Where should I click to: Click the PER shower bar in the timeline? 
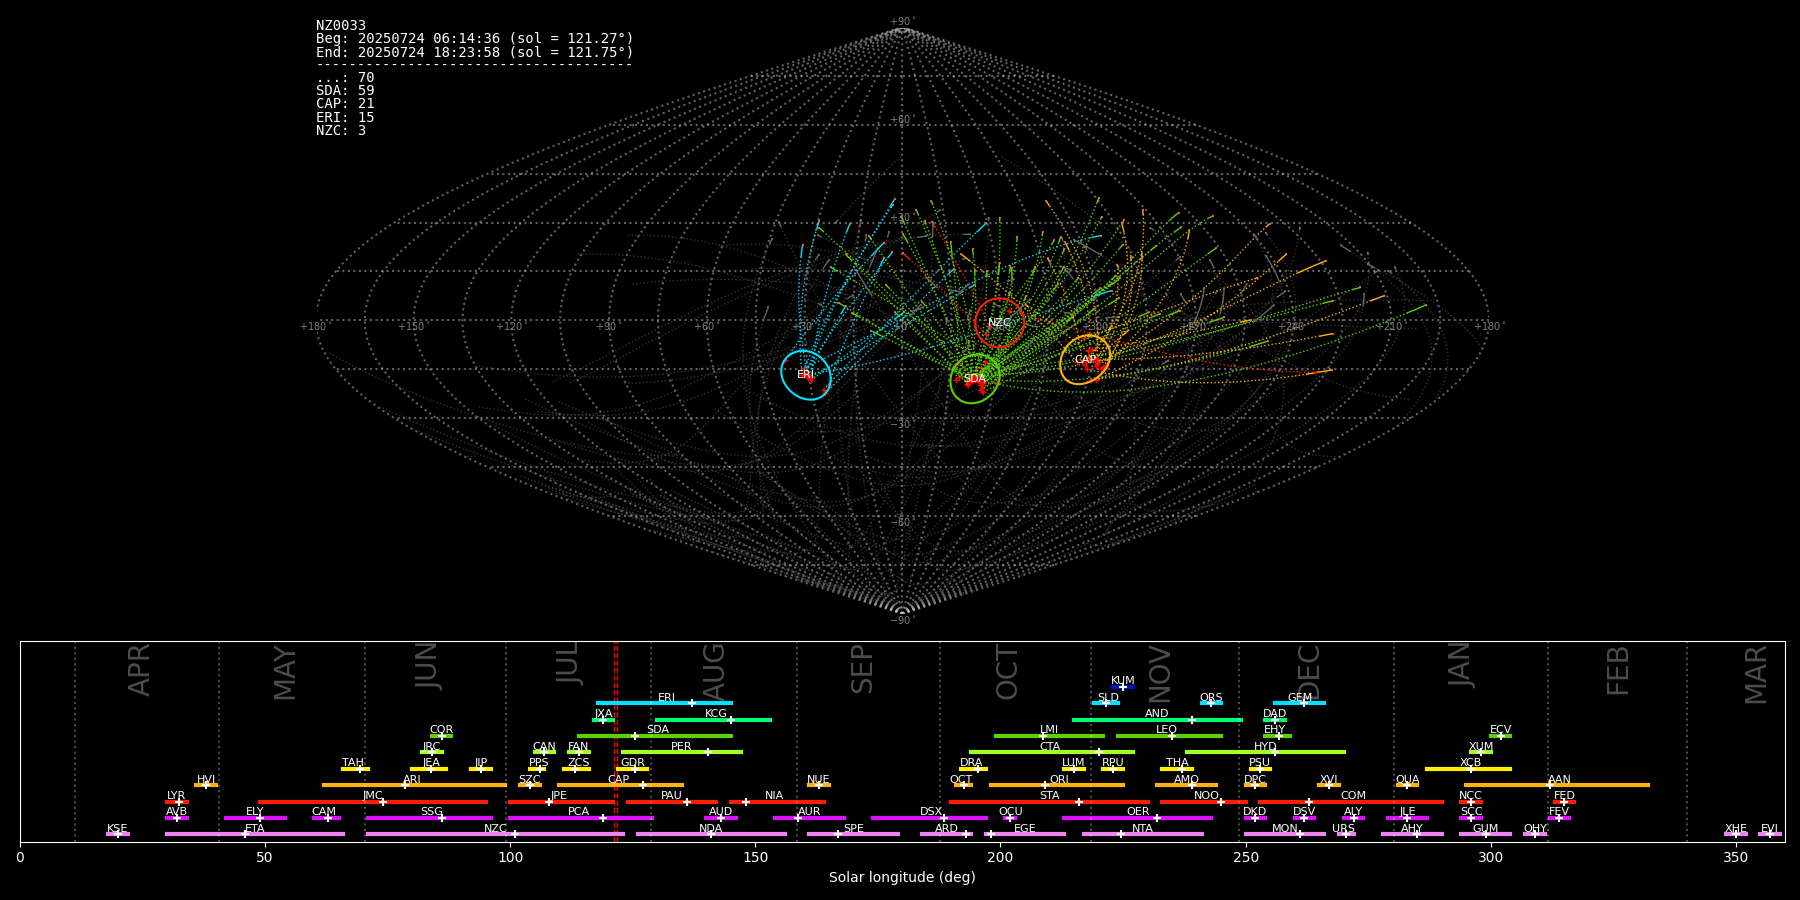(x=682, y=752)
